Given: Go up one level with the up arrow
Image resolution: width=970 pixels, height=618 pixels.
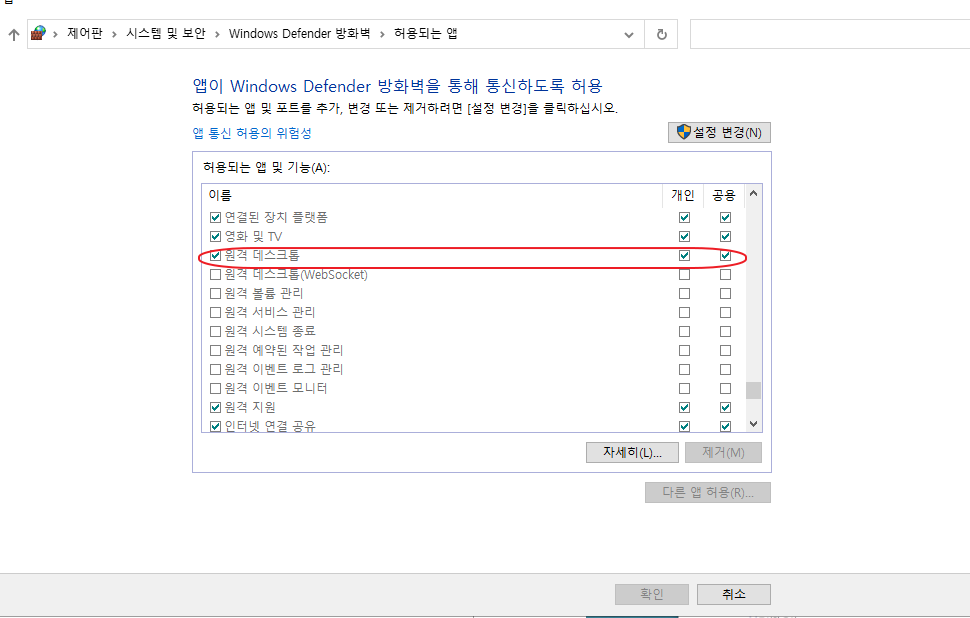Looking at the screenshot, I should [14, 34].
